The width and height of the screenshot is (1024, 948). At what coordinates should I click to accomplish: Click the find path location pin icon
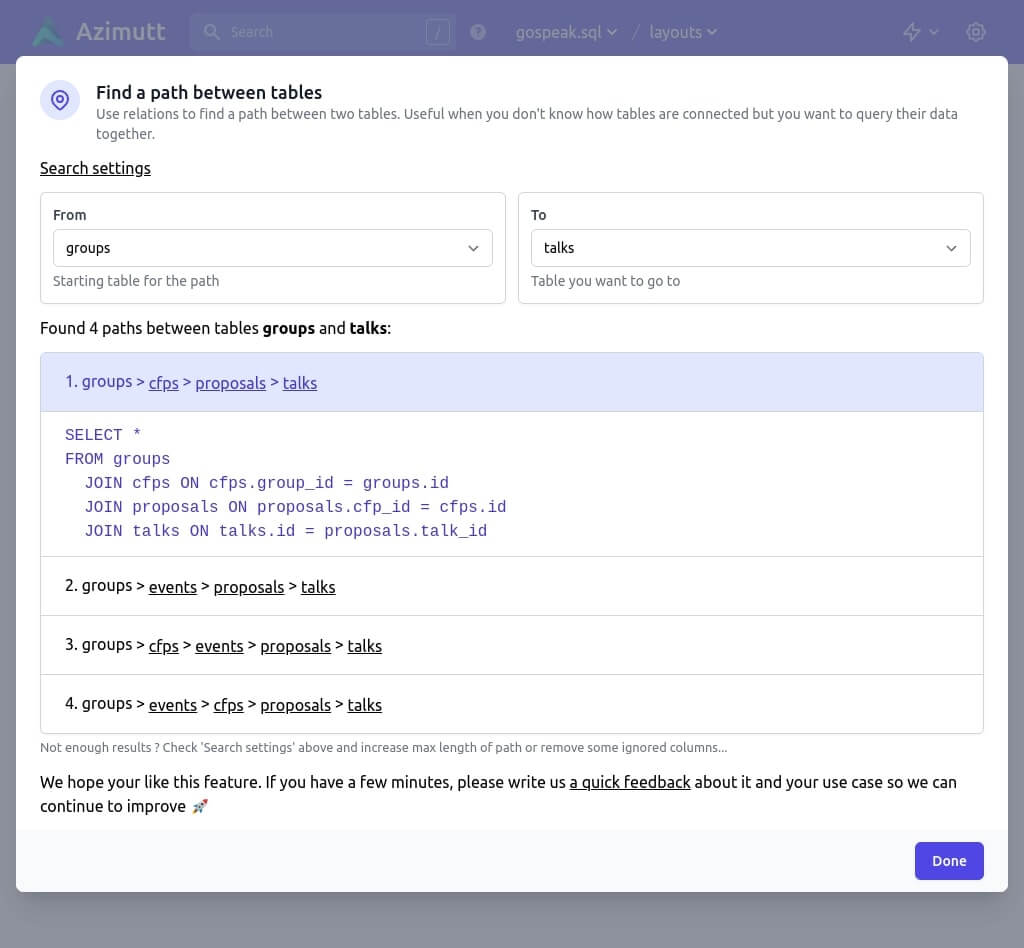pos(60,100)
